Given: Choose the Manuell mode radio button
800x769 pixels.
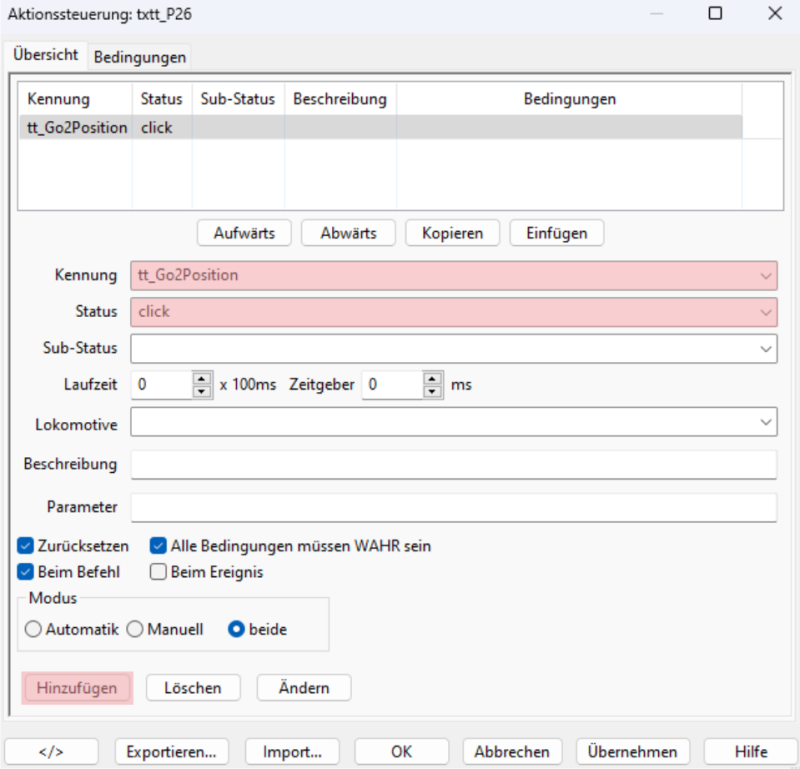Looking at the screenshot, I should (135, 630).
